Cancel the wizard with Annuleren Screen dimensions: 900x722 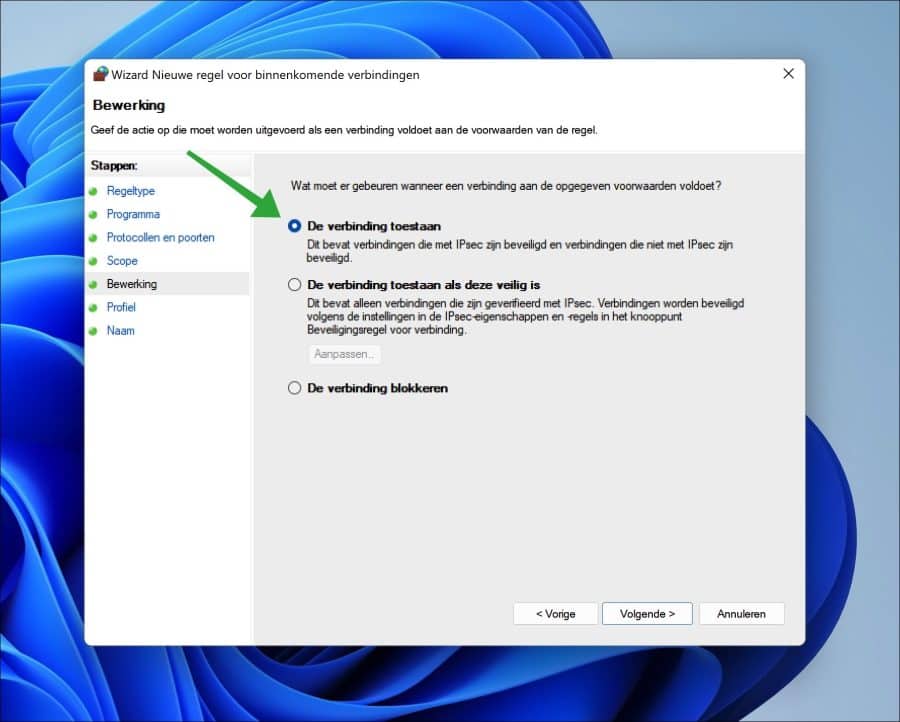(x=741, y=614)
